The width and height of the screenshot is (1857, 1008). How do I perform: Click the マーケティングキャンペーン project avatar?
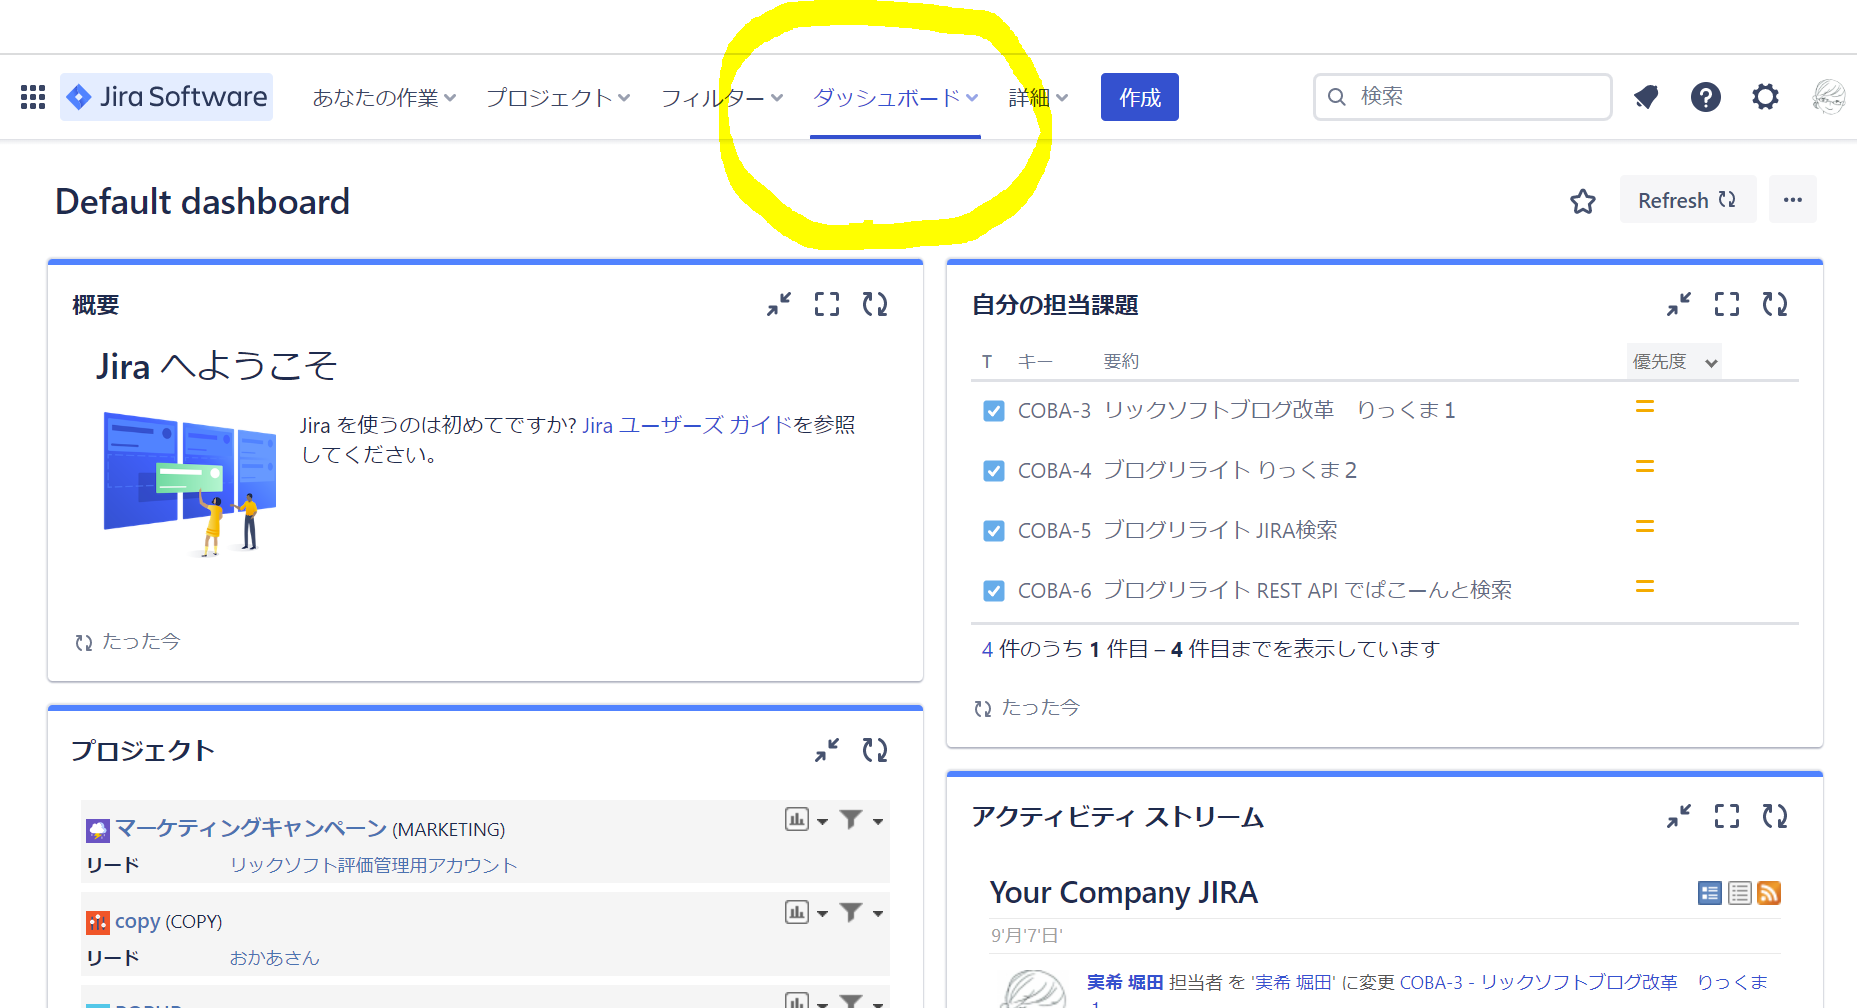coord(98,830)
